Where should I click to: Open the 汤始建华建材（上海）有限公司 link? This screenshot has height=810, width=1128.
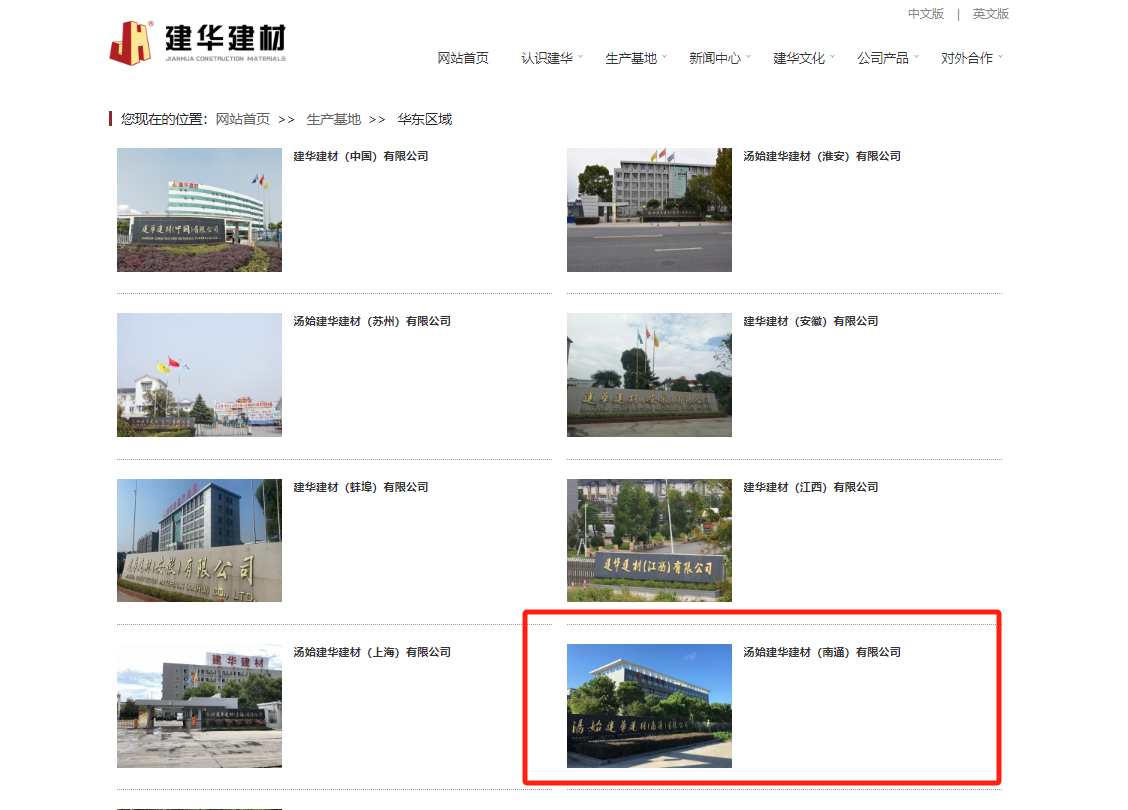pyautogui.click(x=372, y=652)
